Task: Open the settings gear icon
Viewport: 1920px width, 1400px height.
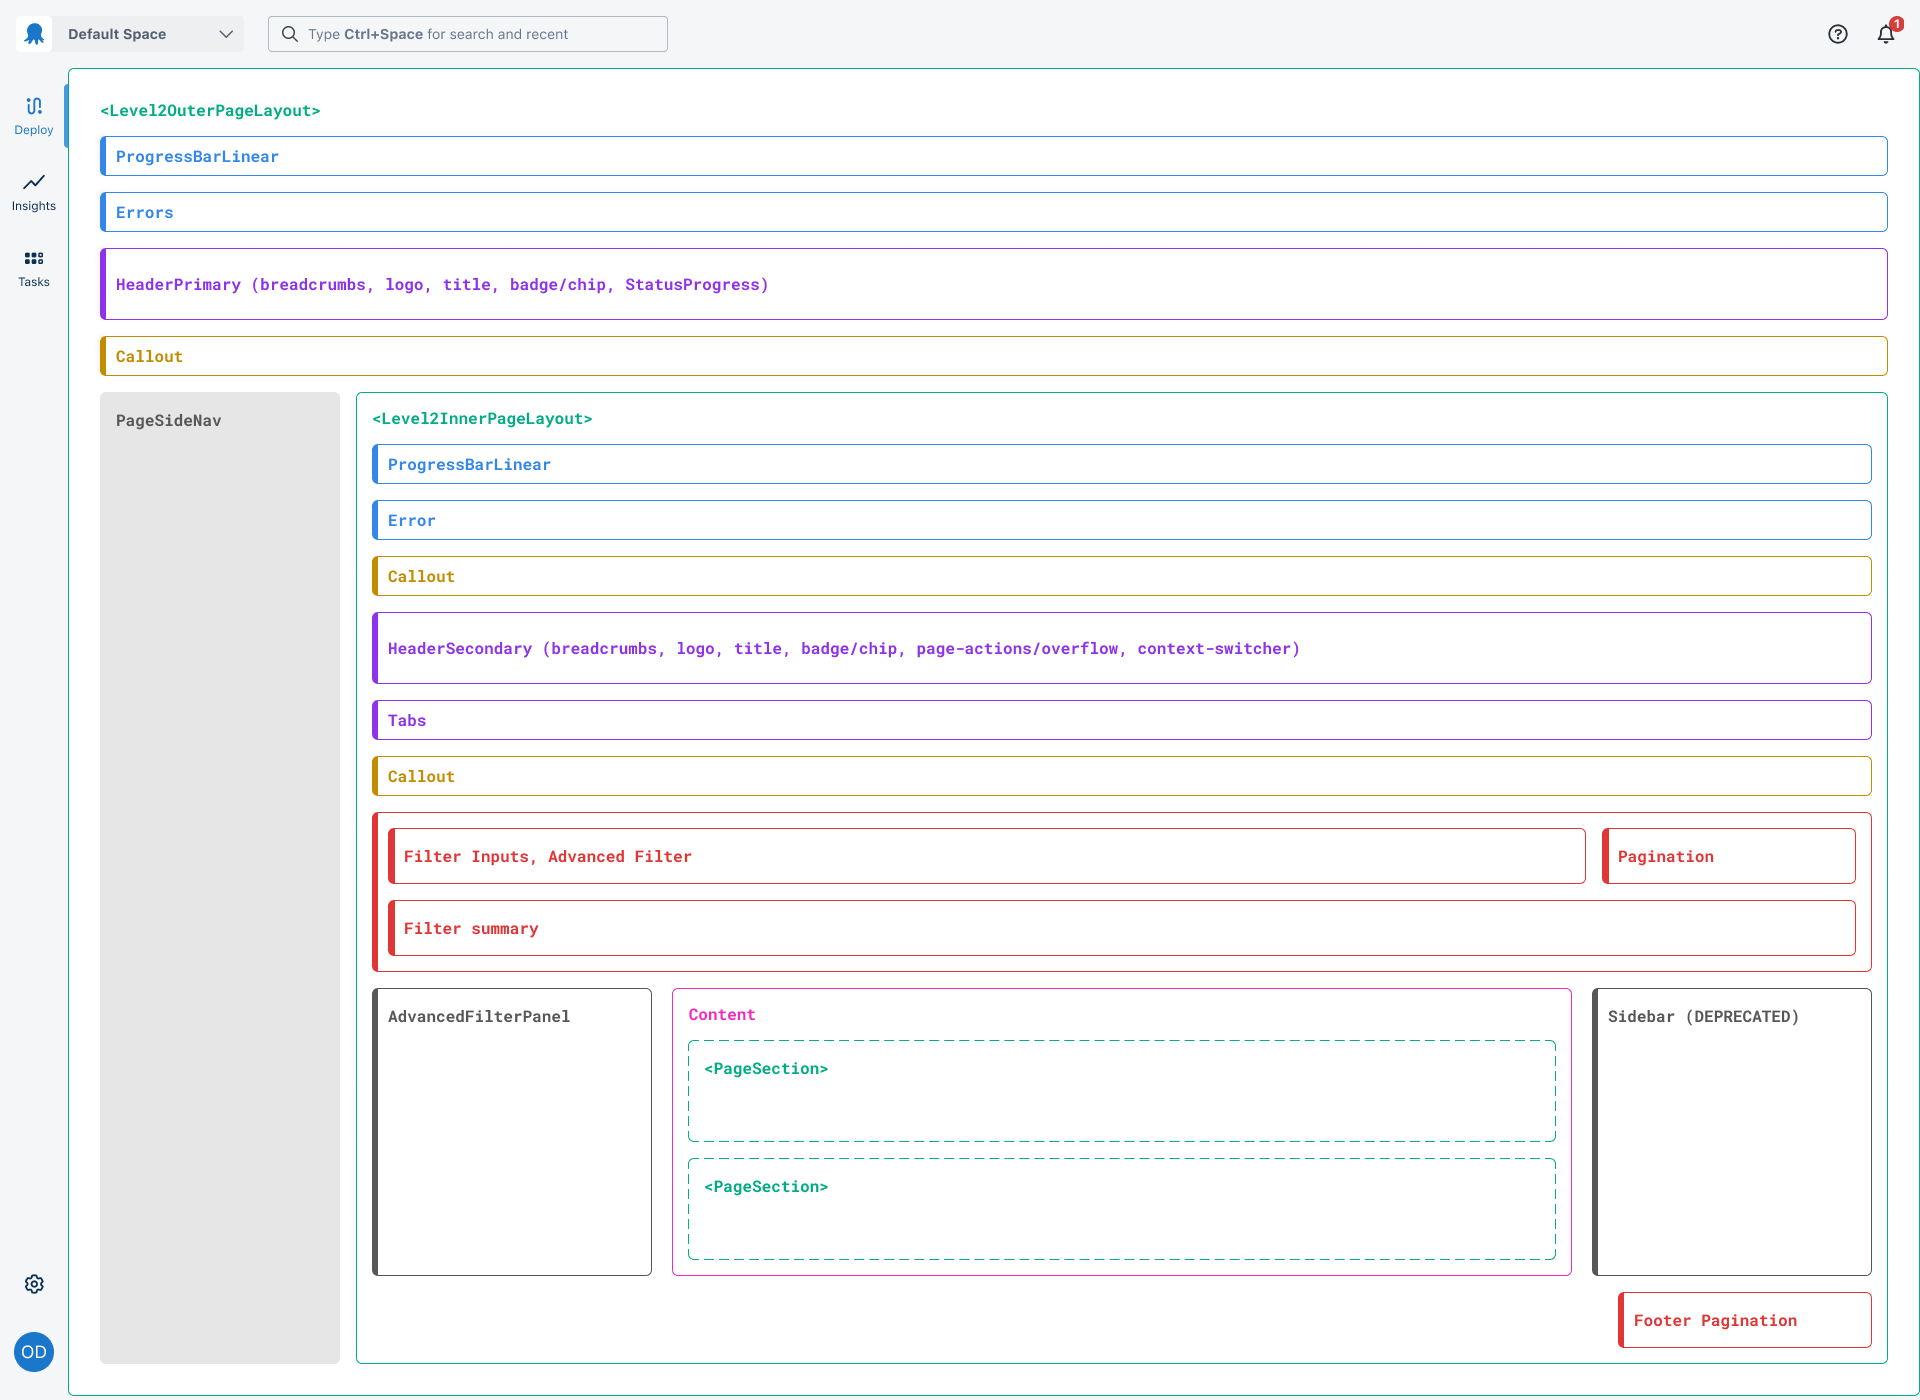Action: (34, 1284)
